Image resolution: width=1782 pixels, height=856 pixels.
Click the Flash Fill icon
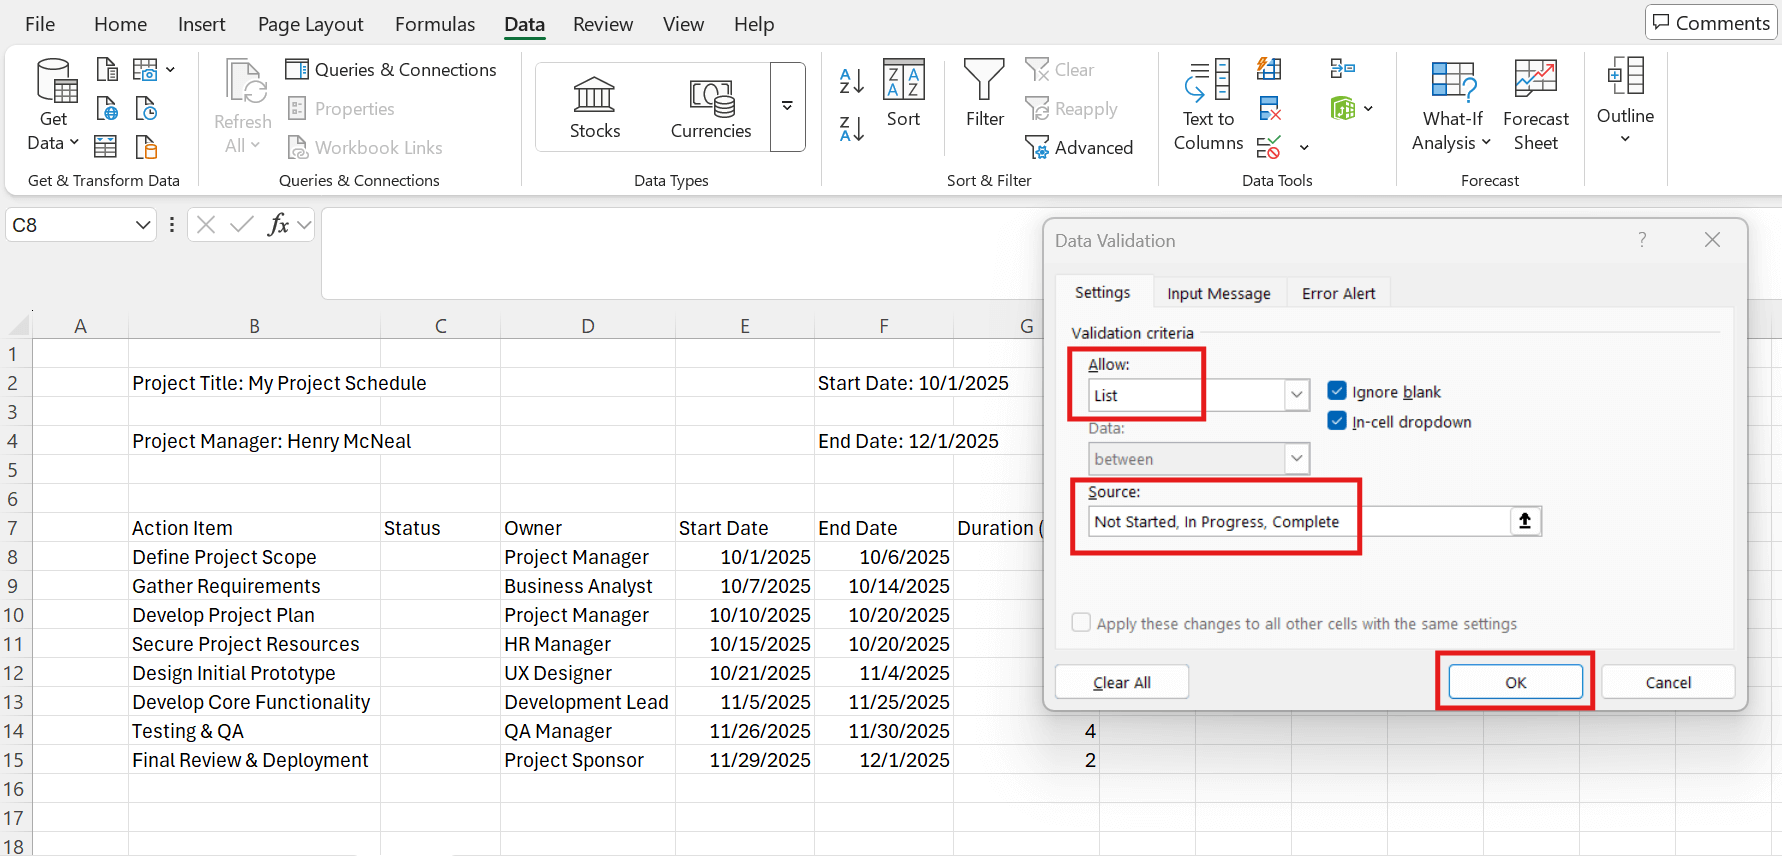click(1270, 69)
